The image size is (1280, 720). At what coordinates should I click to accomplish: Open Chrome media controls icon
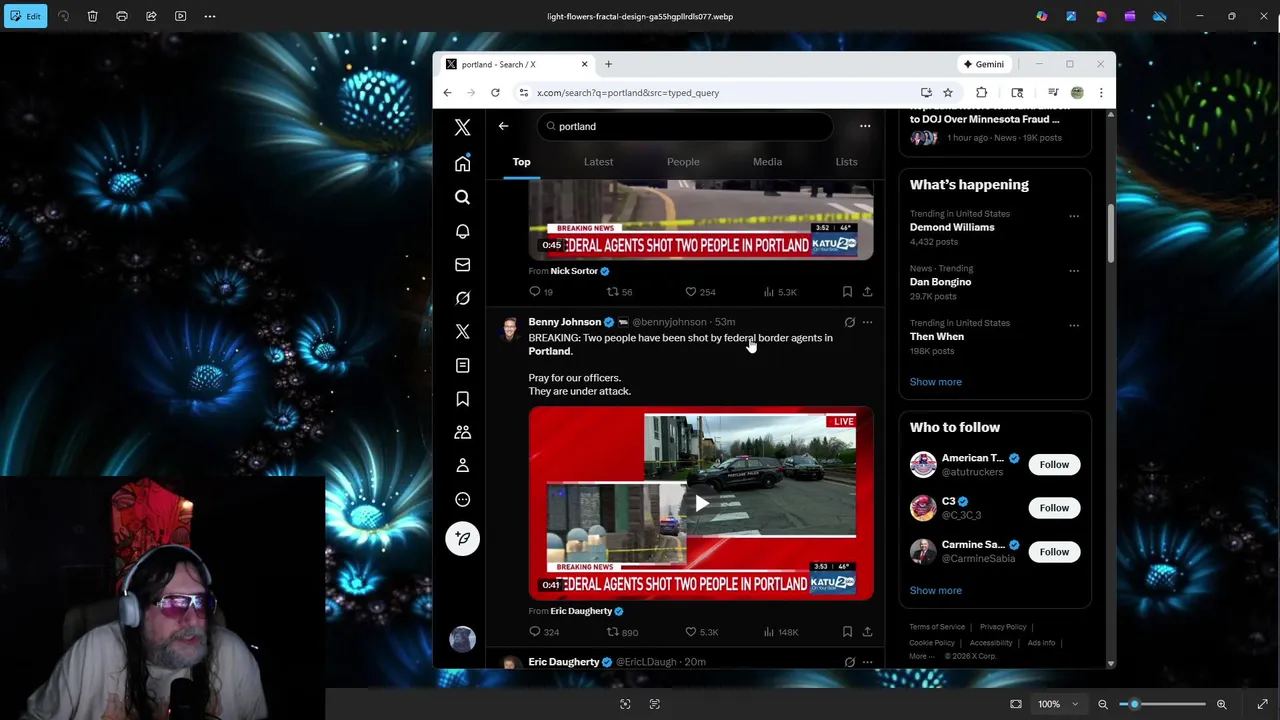(x=1053, y=93)
